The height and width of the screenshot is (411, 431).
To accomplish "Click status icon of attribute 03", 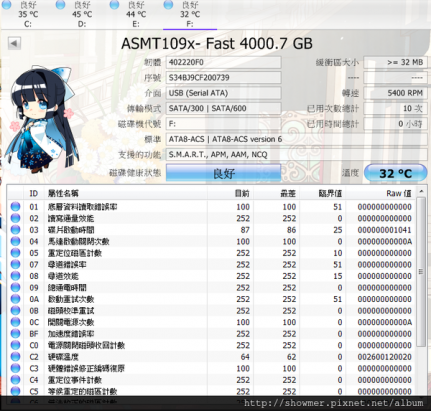I will [15, 230].
